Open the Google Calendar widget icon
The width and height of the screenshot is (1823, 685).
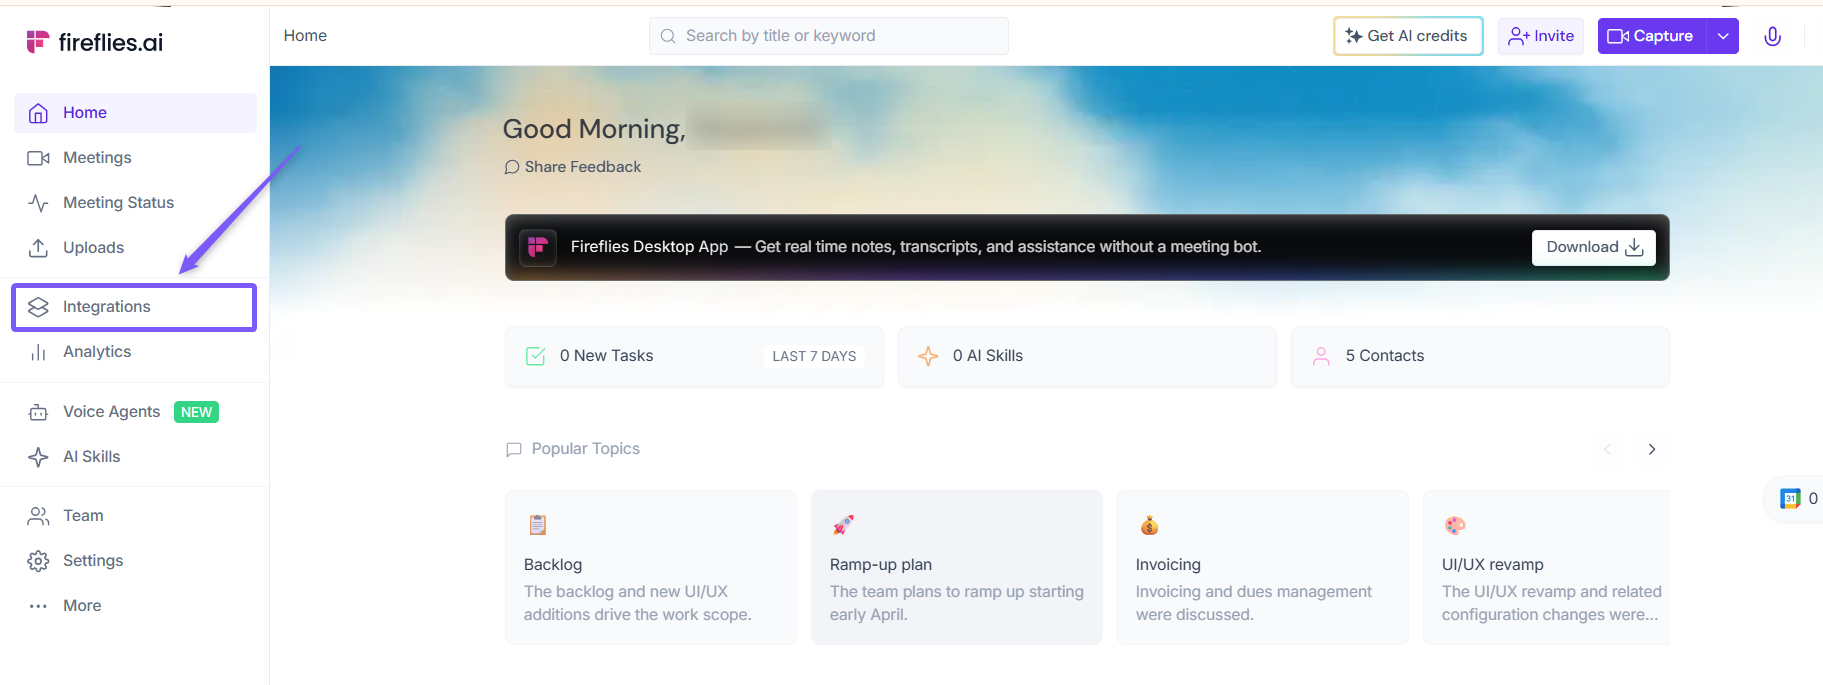coord(1790,499)
